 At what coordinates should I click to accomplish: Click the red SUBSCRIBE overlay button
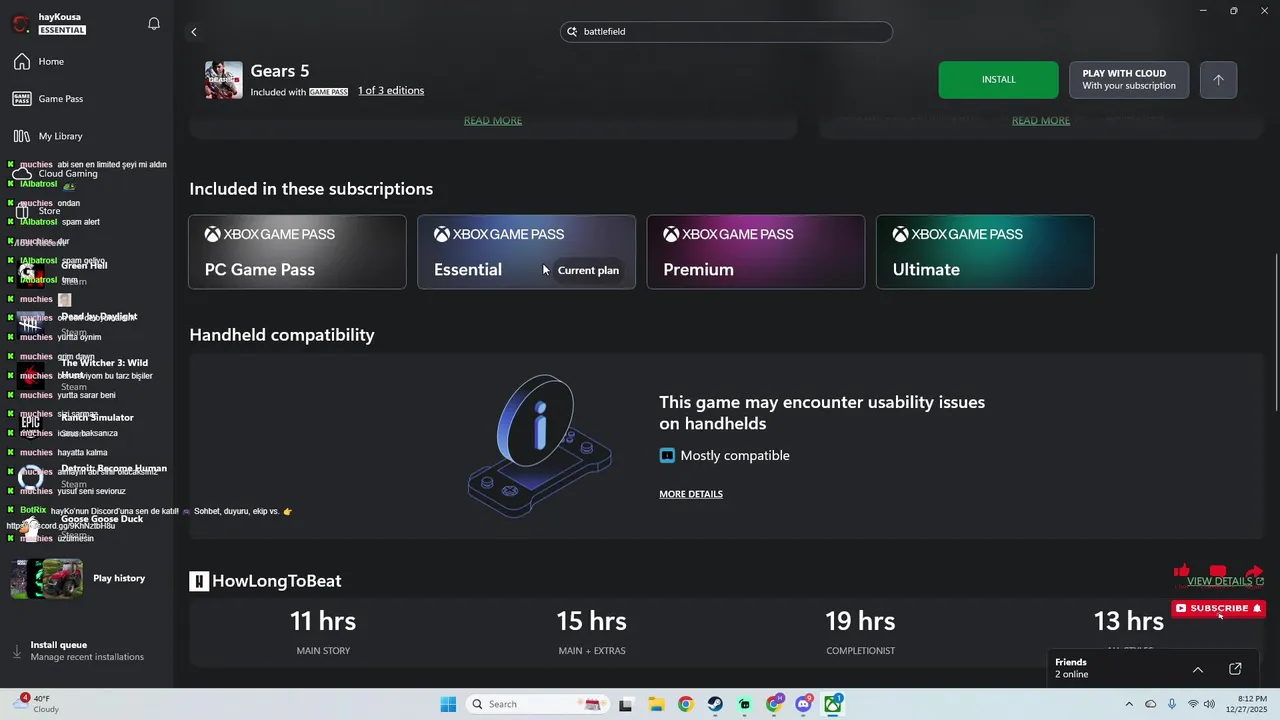pyautogui.click(x=1218, y=608)
